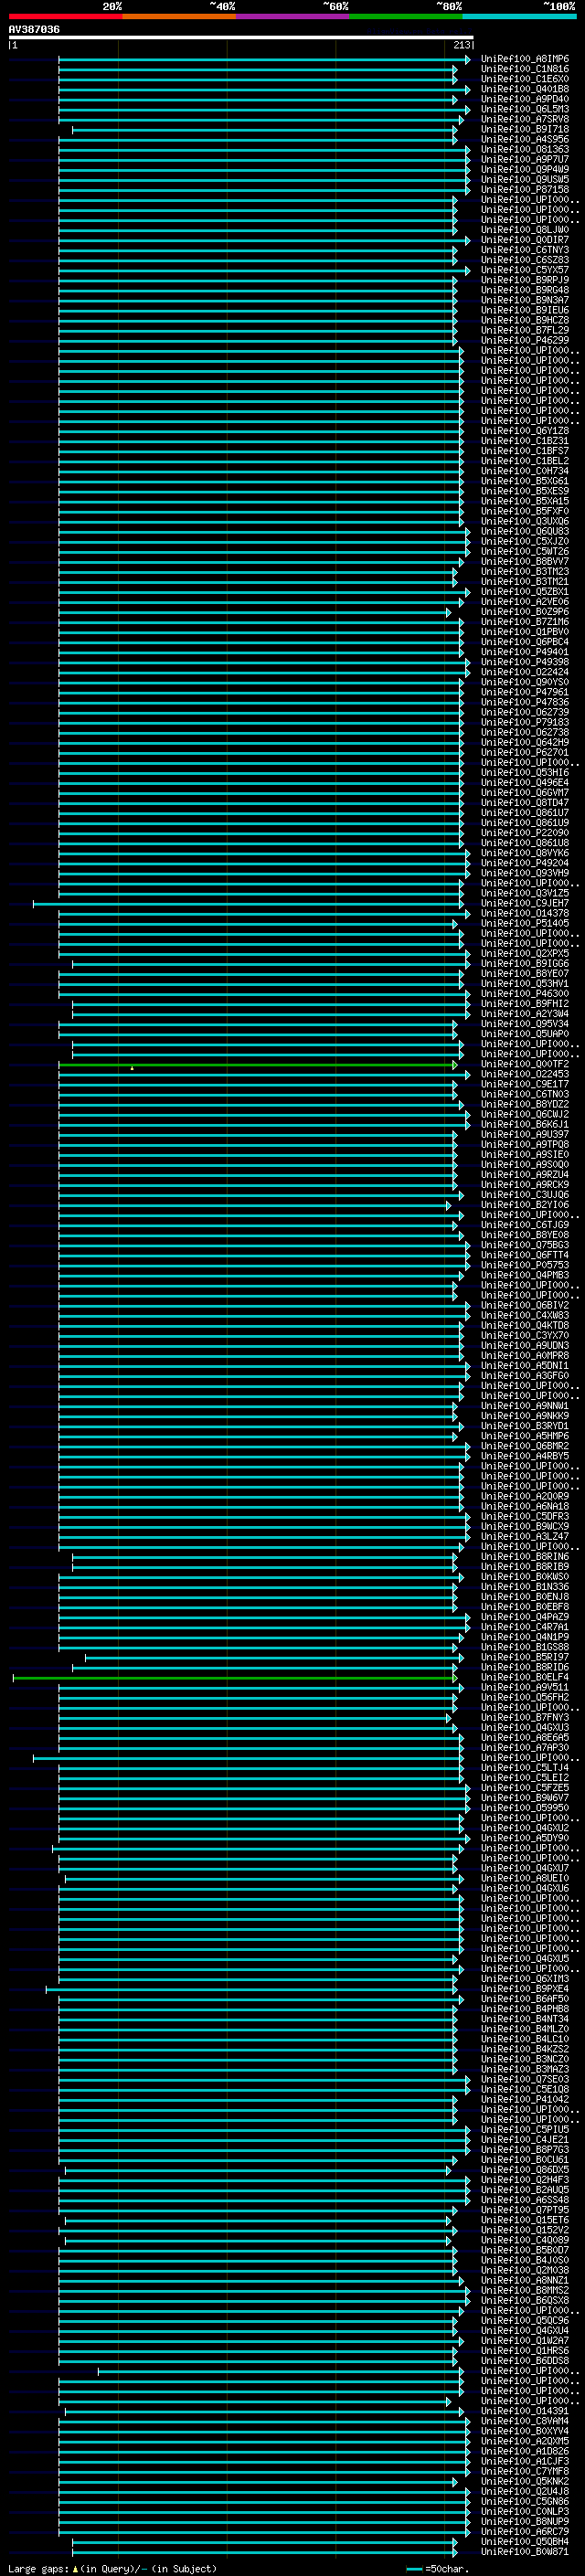585x2576 pixels.
Task: Click the query end position 213
Action: (x=462, y=45)
